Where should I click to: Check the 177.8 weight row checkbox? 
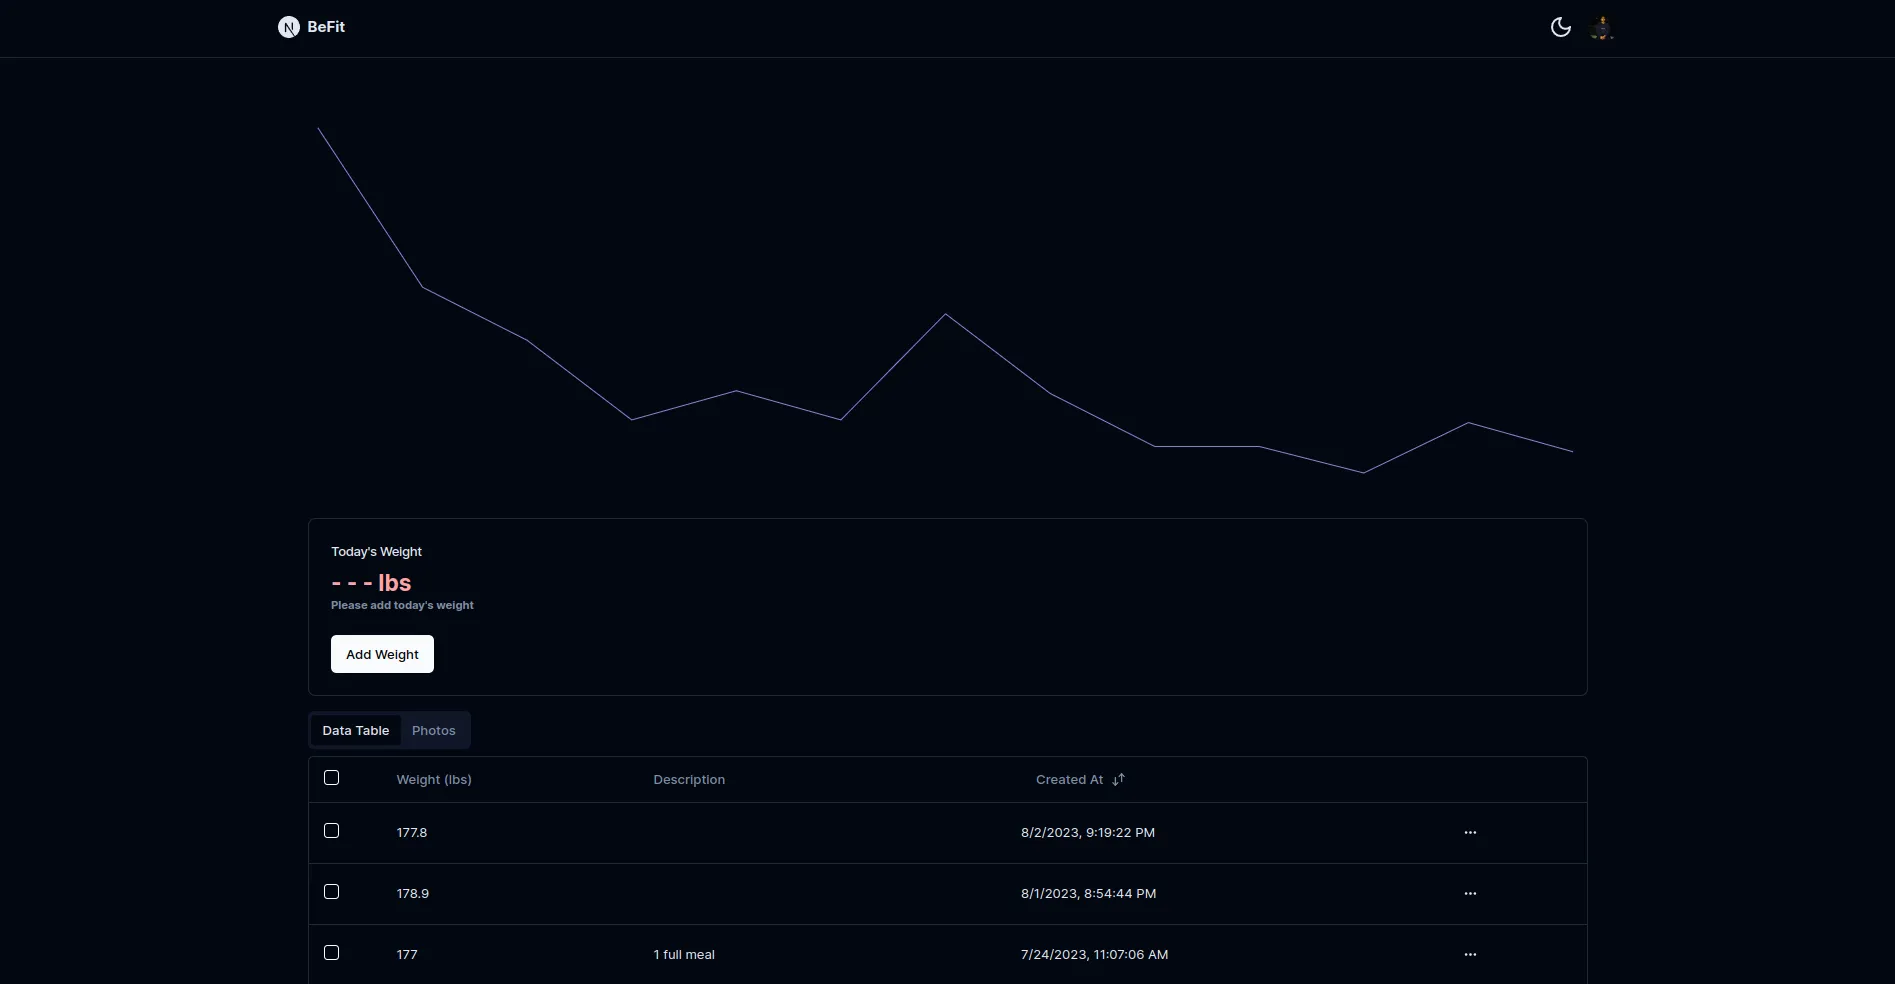point(332,831)
